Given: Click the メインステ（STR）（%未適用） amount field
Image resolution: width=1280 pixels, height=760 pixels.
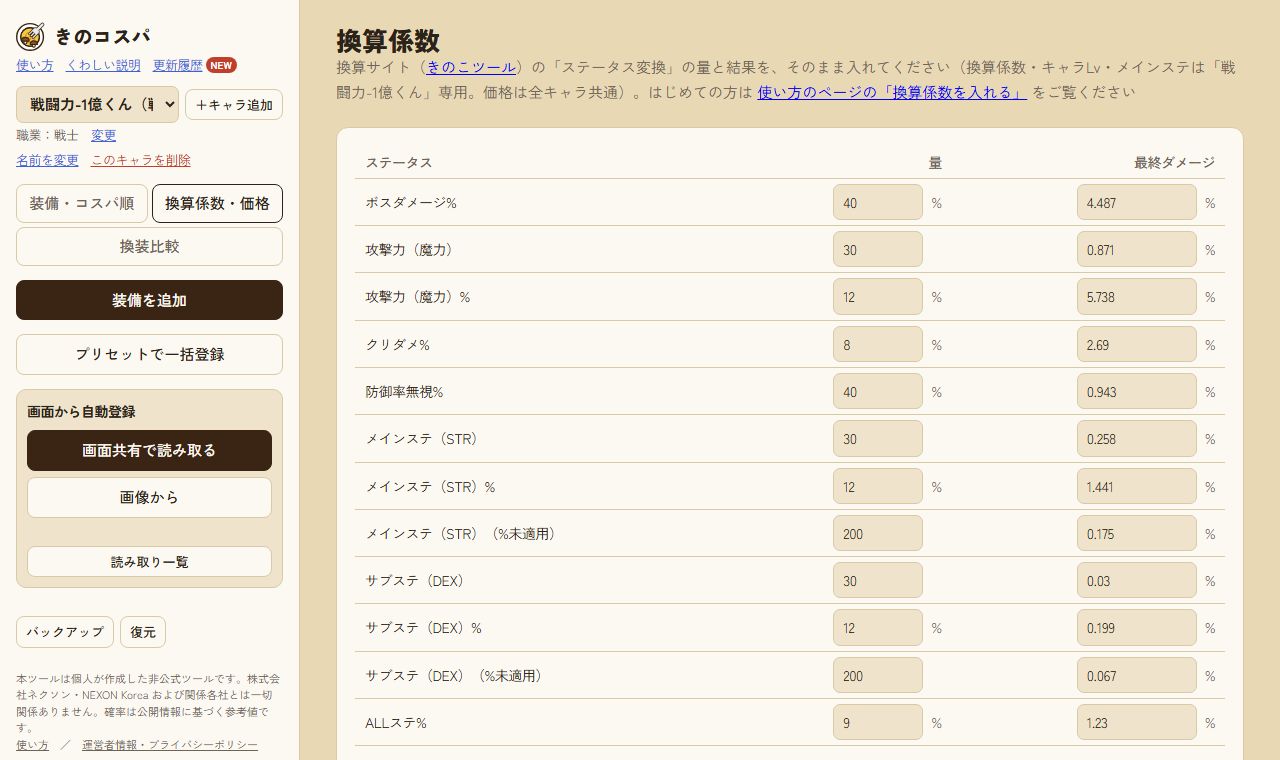Looking at the screenshot, I should coord(878,533).
